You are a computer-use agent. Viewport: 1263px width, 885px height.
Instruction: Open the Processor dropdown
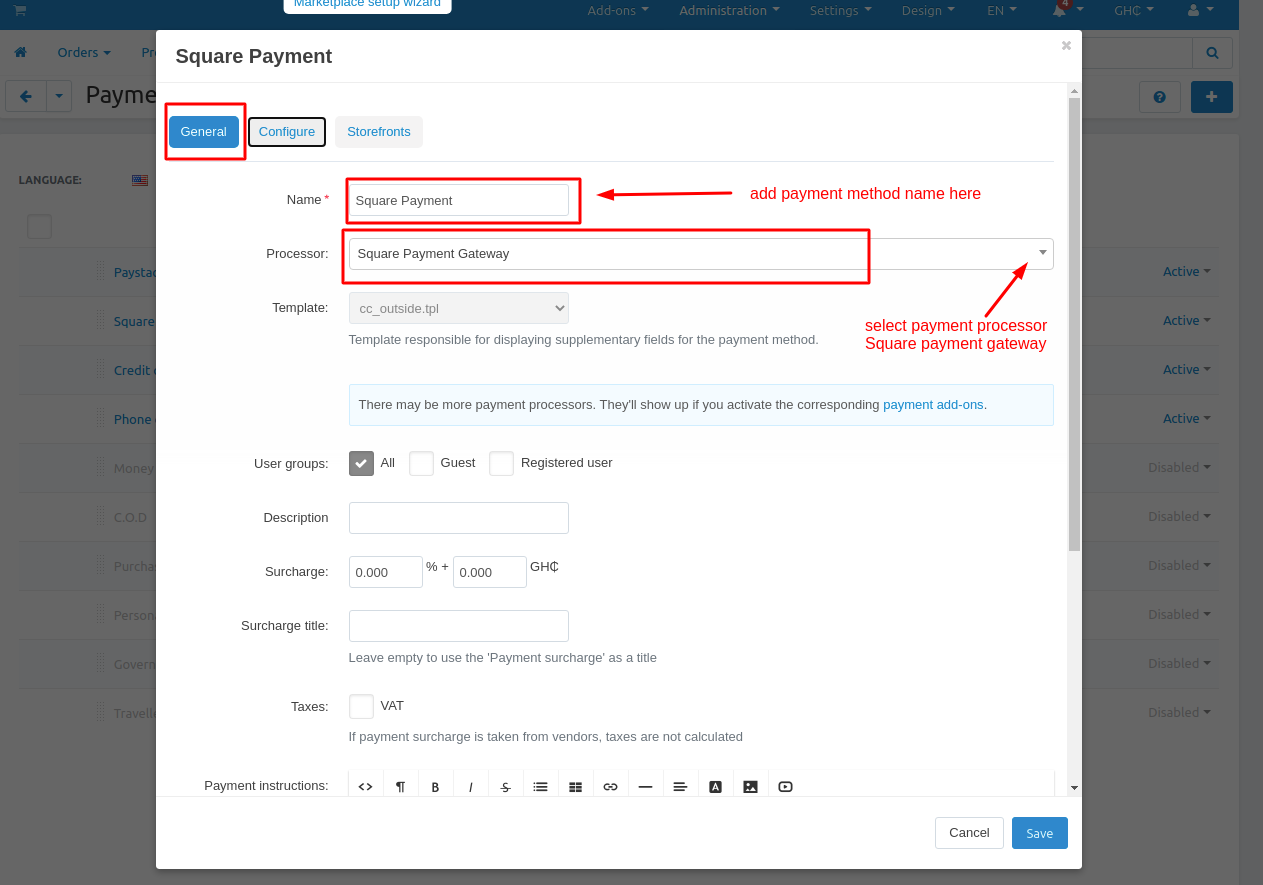[x=700, y=254]
